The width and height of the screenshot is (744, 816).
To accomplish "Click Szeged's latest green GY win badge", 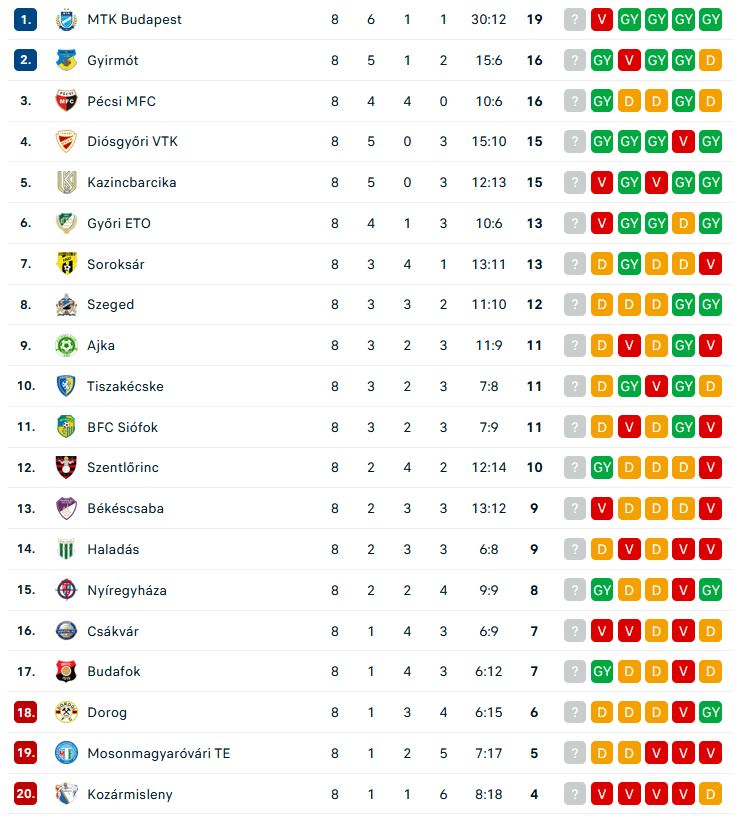I will [683, 304].
